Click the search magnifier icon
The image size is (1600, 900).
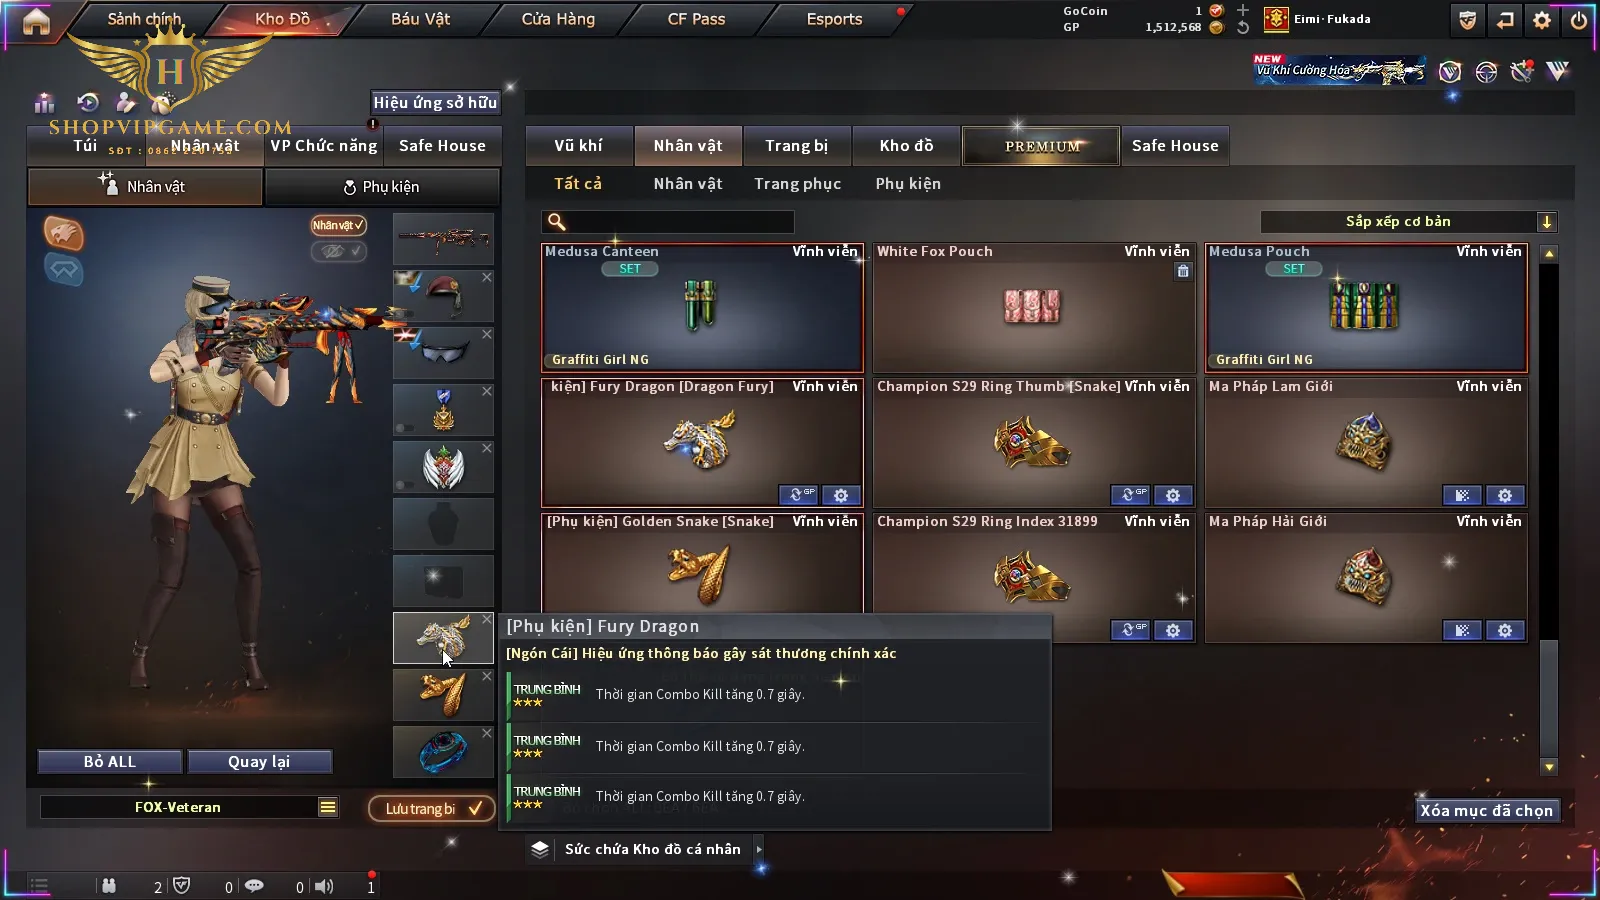(x=557, y=222)
